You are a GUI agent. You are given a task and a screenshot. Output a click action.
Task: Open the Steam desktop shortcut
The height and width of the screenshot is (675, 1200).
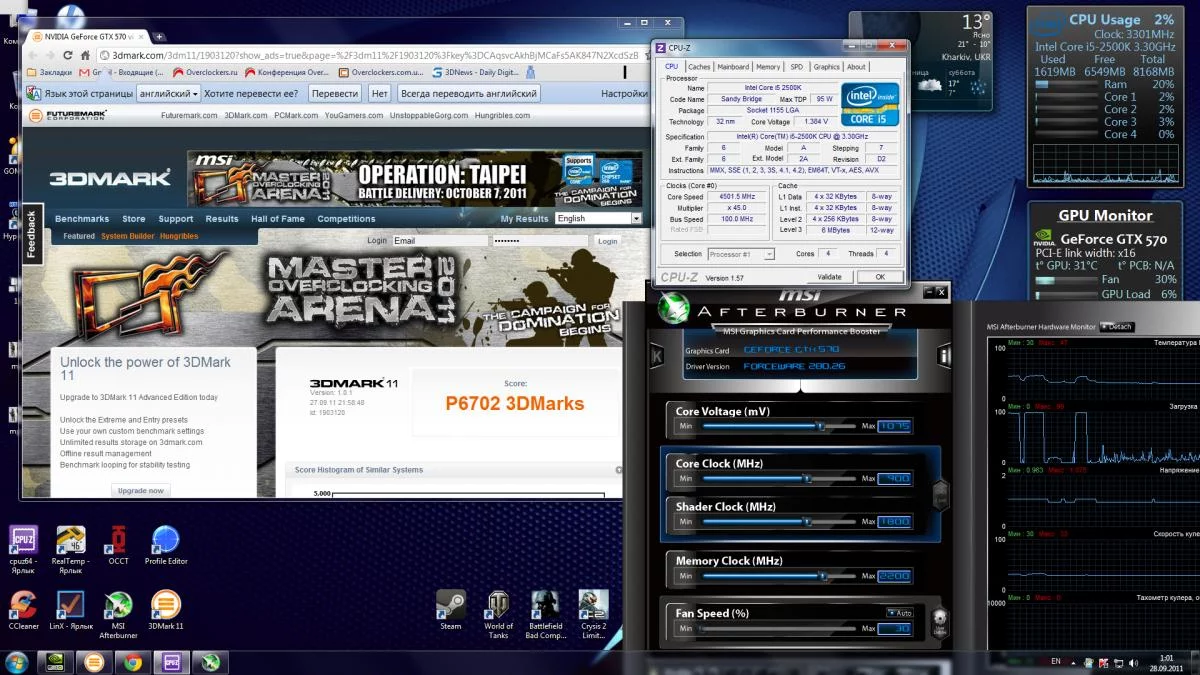pyautogui.click(x=450, y=605)
